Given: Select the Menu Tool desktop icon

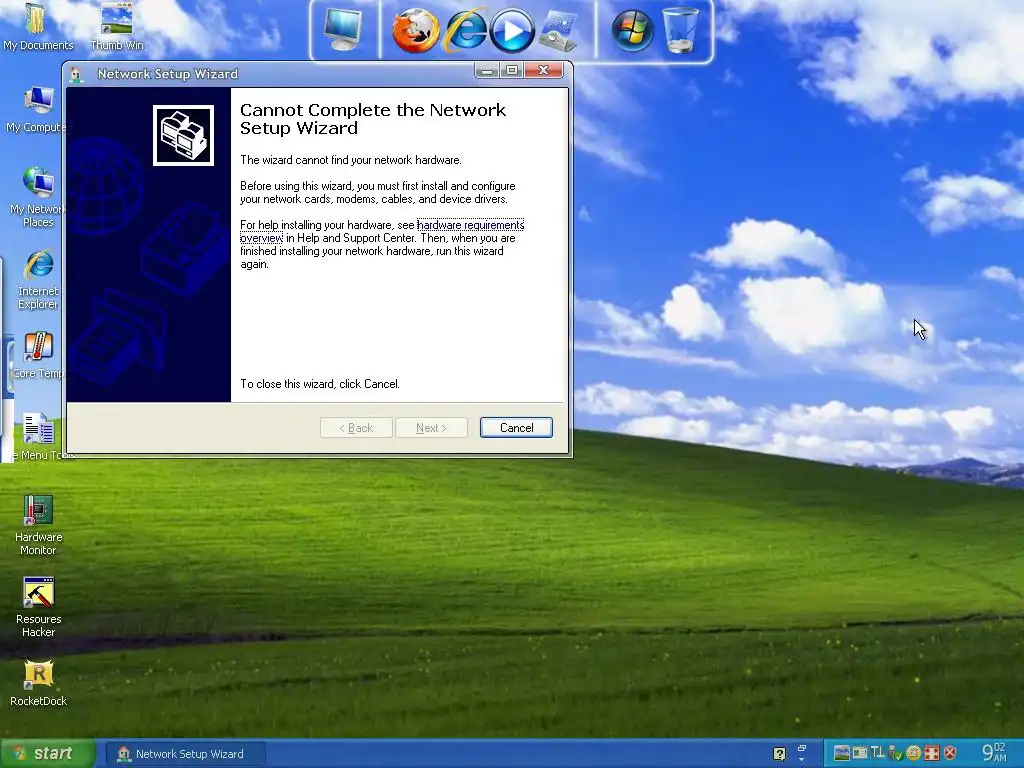Looking at the screenshot, I should point(39,438).
